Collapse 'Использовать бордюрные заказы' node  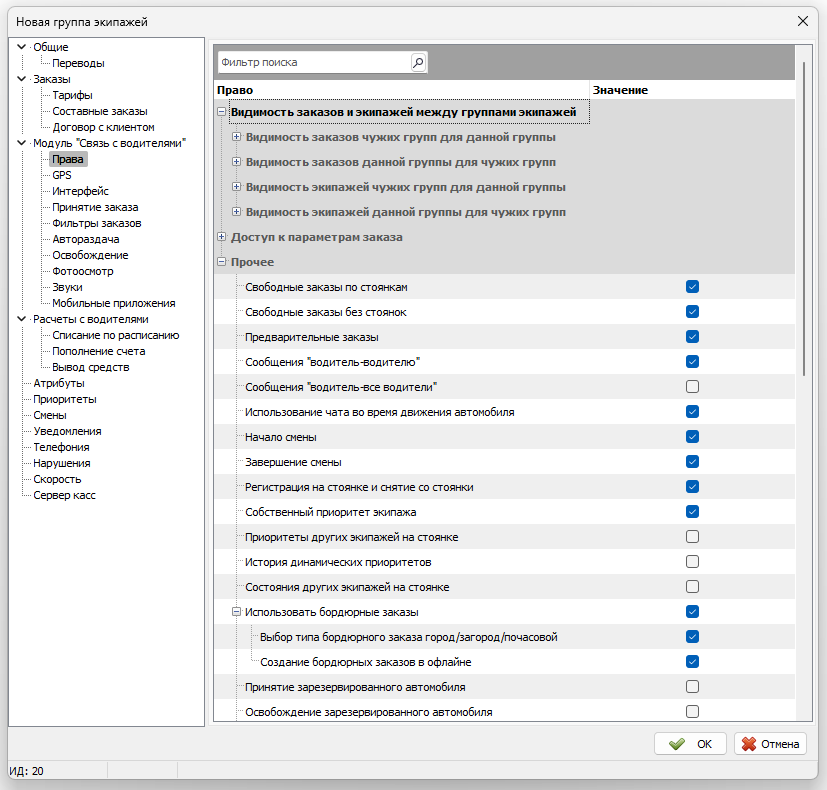(236, 612)
